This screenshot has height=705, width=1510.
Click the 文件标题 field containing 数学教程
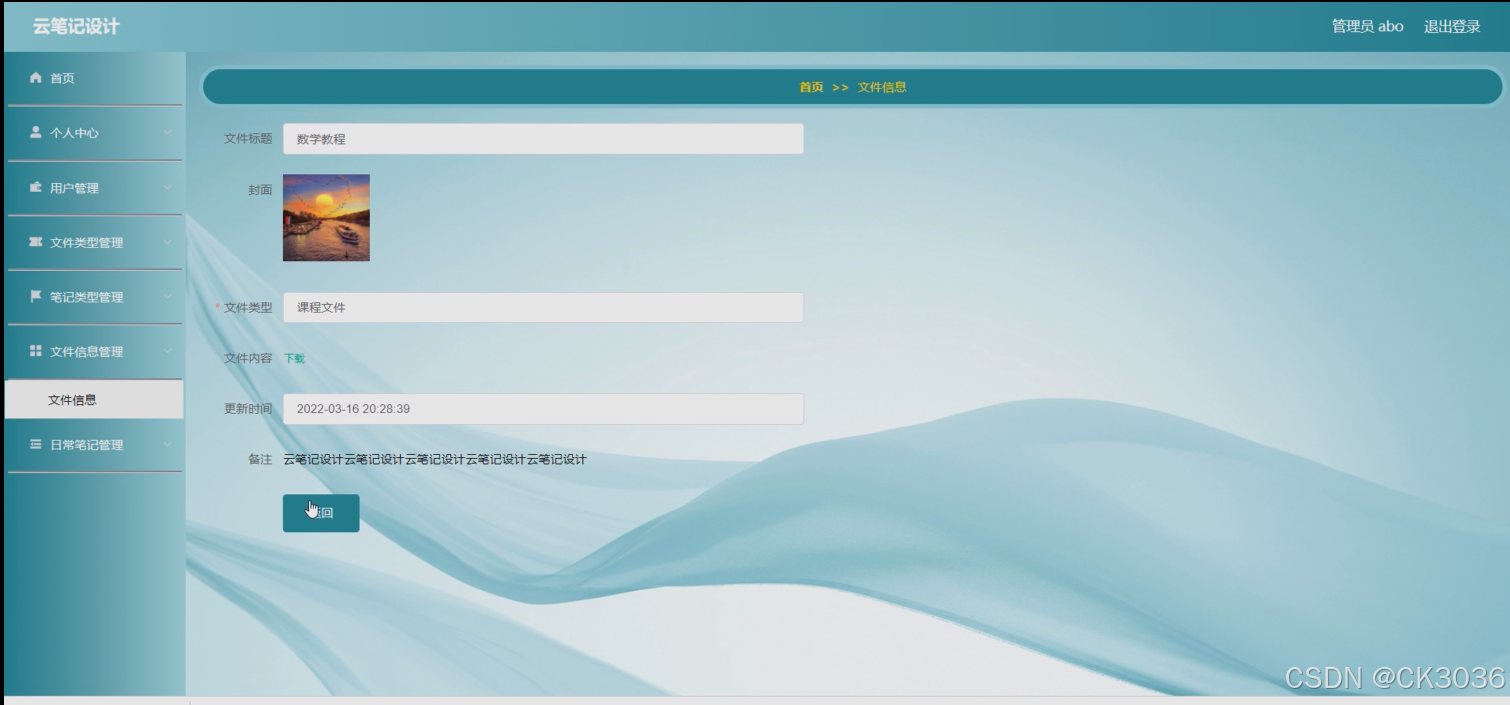coord(543,139)
